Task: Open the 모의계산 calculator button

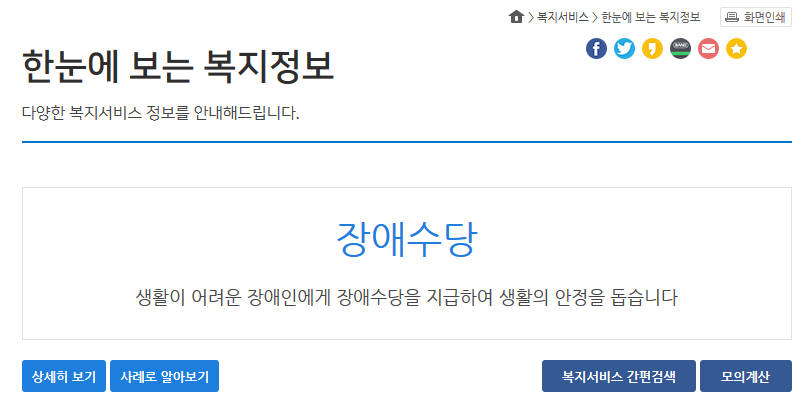Action: tap(746, 376)
